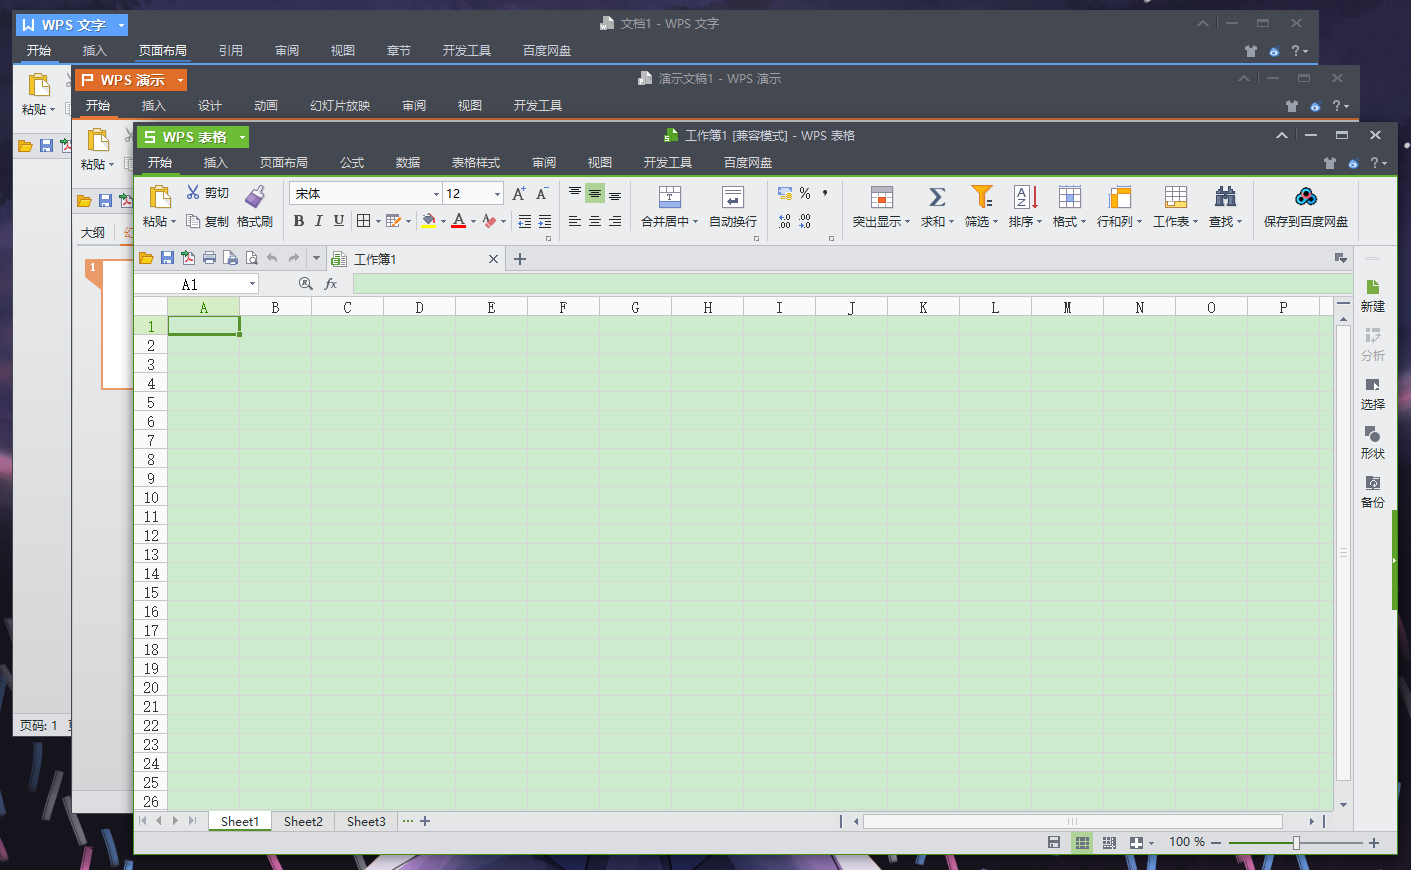Click the 保存到百度网盘 button
The image size is (1411, 870).
1305,207
